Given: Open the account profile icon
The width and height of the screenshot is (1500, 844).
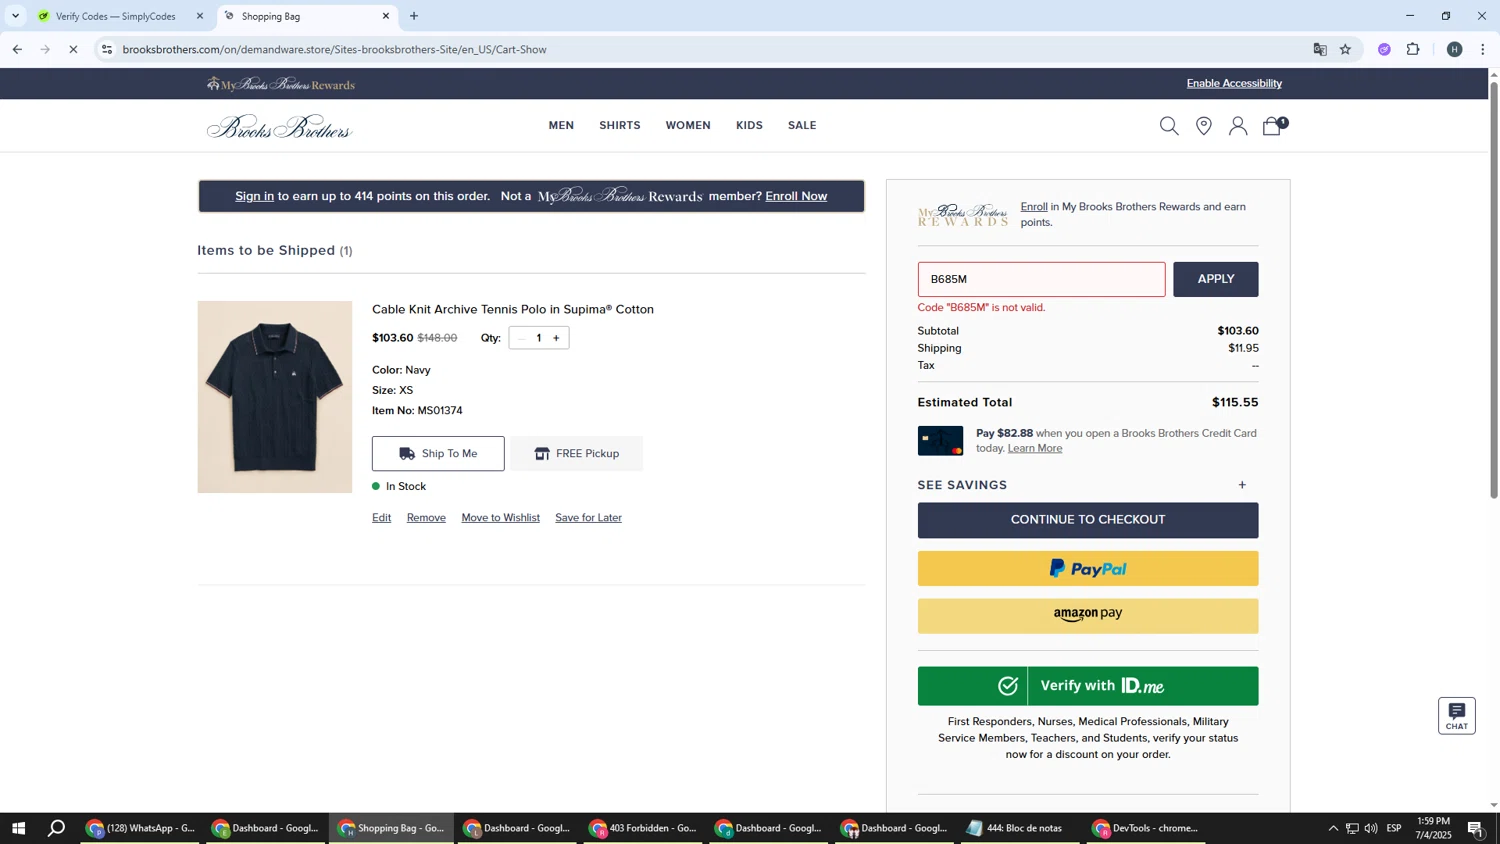Looking at the screenshot, I should click(1238, 126).
